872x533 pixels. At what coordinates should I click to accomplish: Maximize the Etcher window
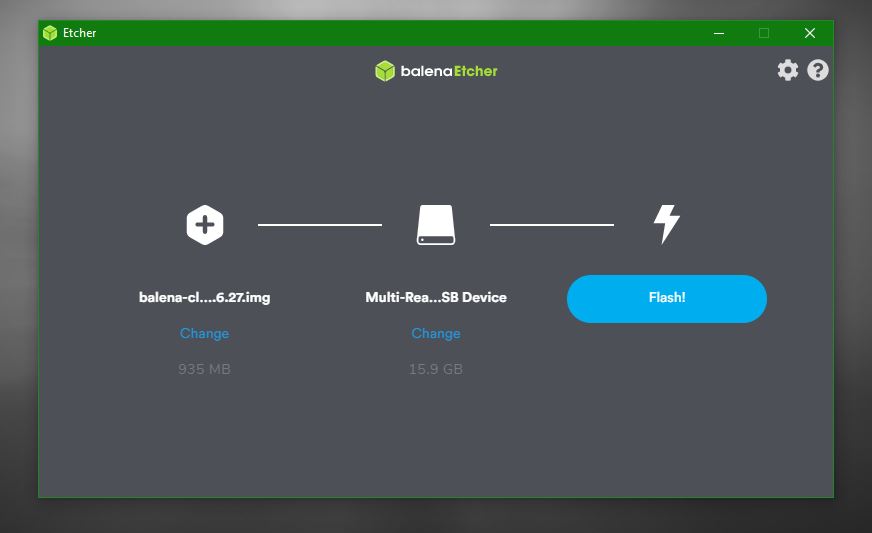764,33
